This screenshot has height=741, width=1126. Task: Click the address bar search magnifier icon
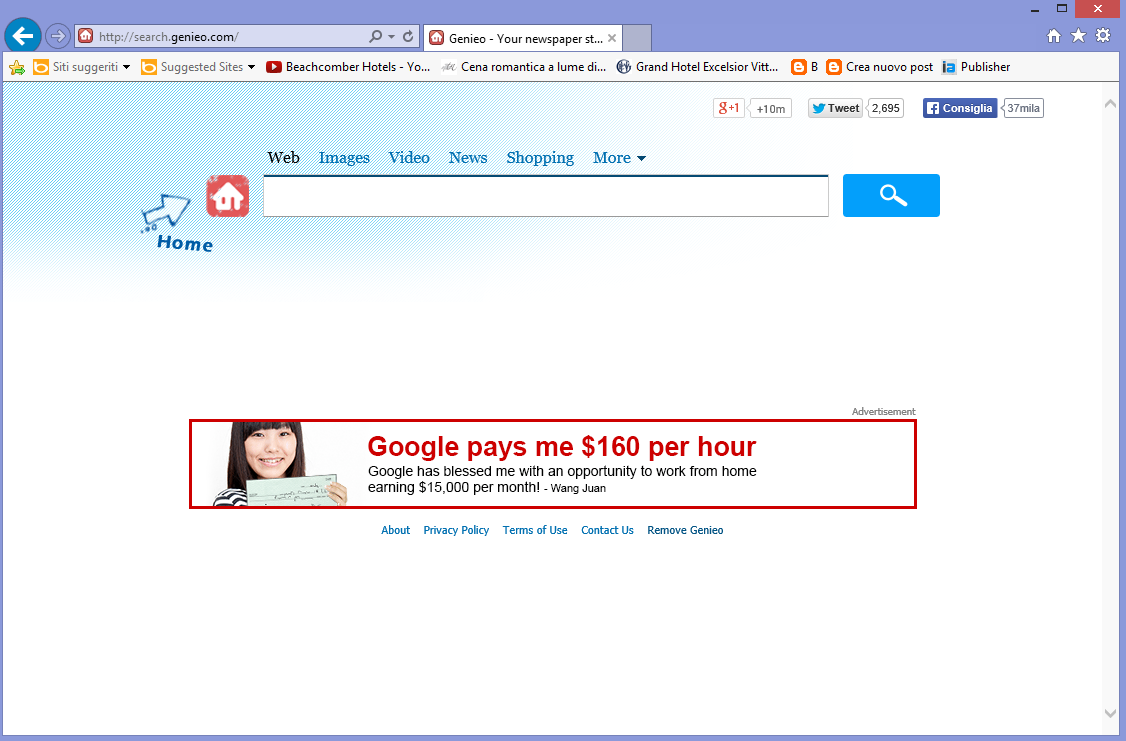[x=375, y=37]
